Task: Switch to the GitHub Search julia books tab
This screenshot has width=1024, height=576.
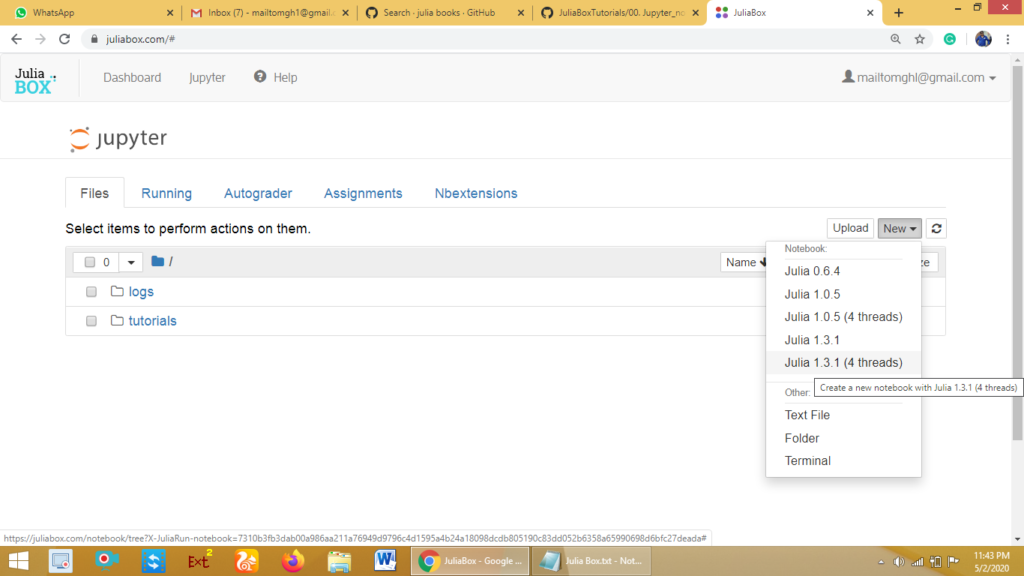Action: [x=444, y=12]
